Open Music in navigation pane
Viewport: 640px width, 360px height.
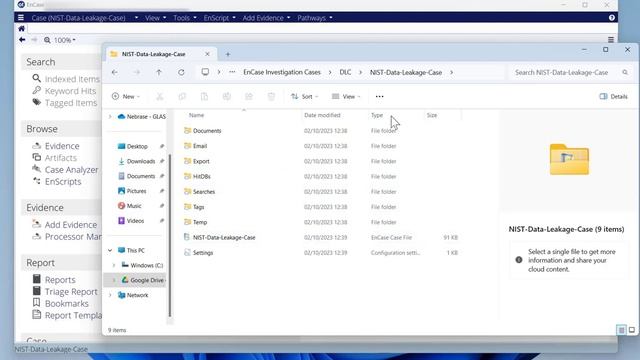point(134,206)
